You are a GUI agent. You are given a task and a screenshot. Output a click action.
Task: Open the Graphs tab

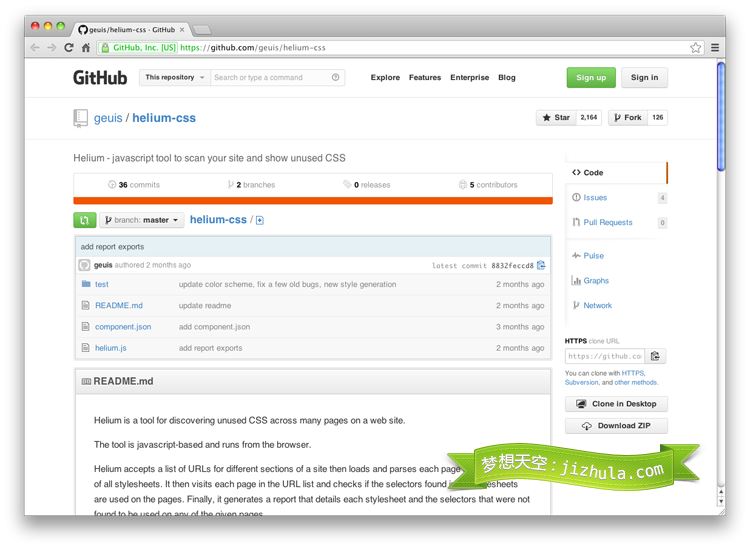596,281
